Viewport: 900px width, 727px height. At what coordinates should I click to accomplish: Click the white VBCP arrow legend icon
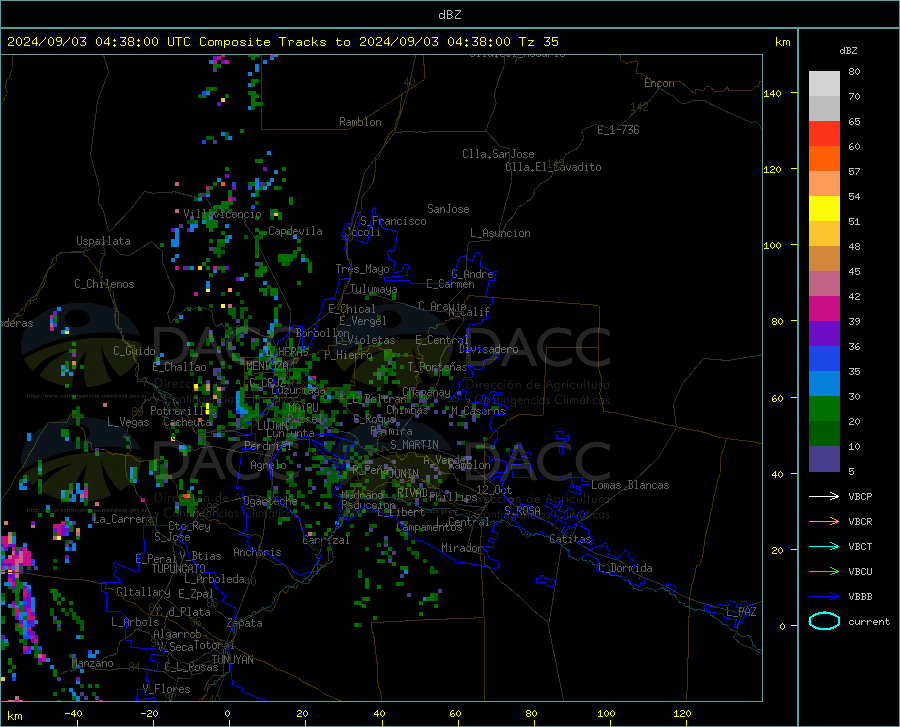[x=824, y=496]
